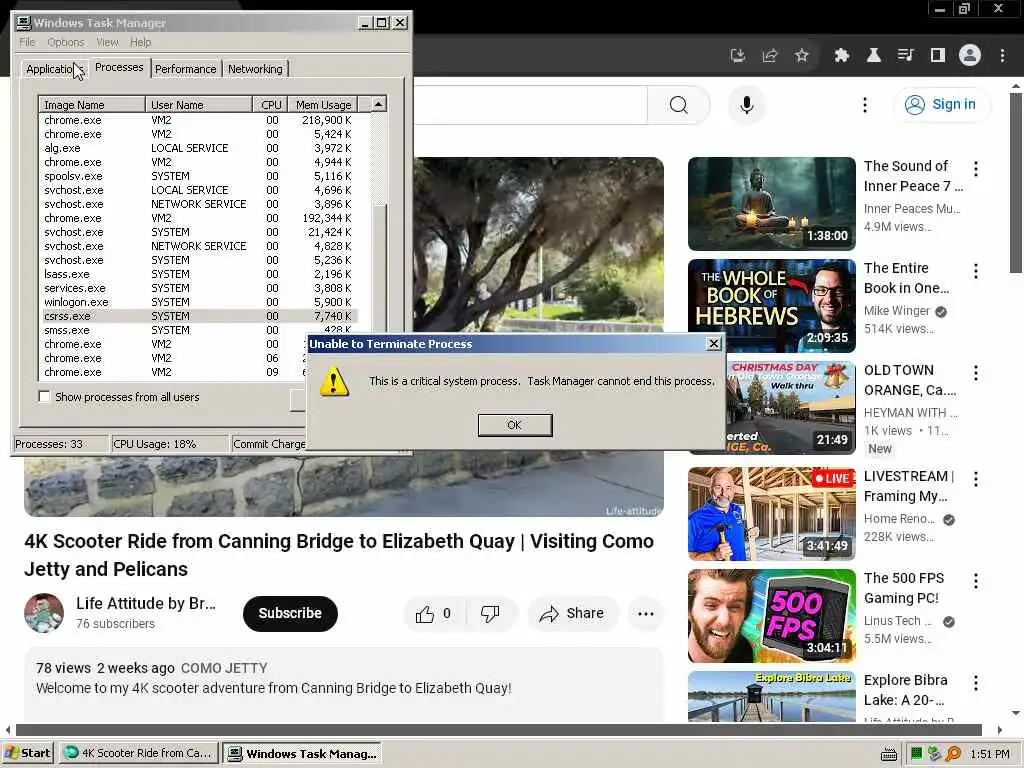The height and width of the screenshot is (768, 1024).
Task: Click the Chrome install app icon
Action: pos(737,56)
